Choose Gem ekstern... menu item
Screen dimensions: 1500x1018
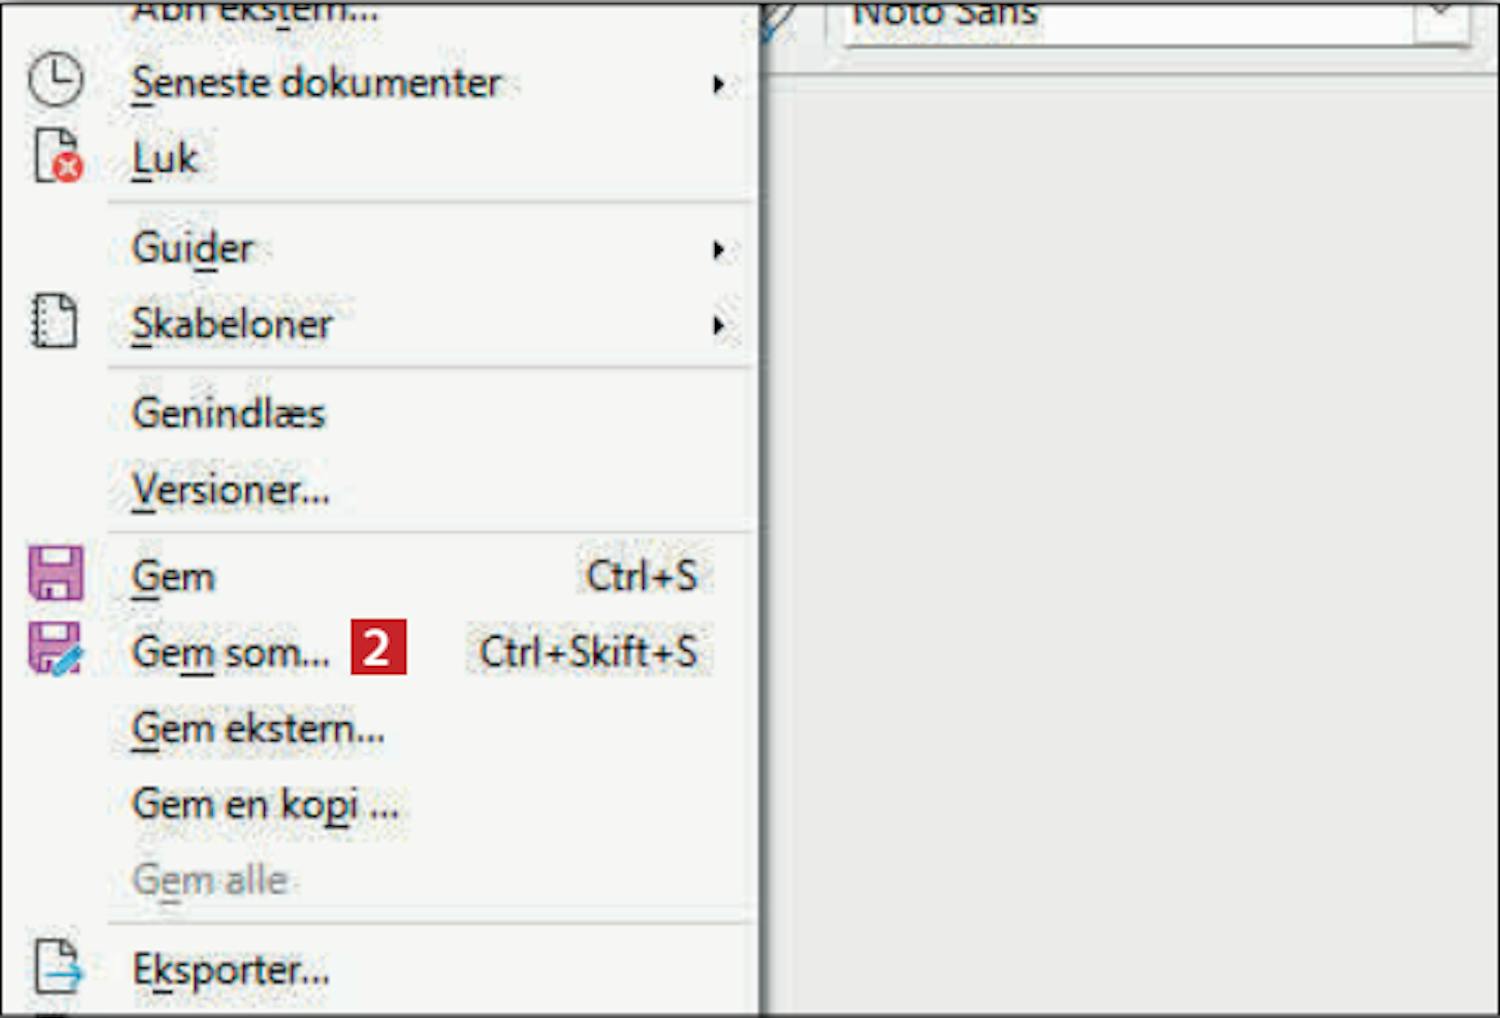[x=258, y=728]
